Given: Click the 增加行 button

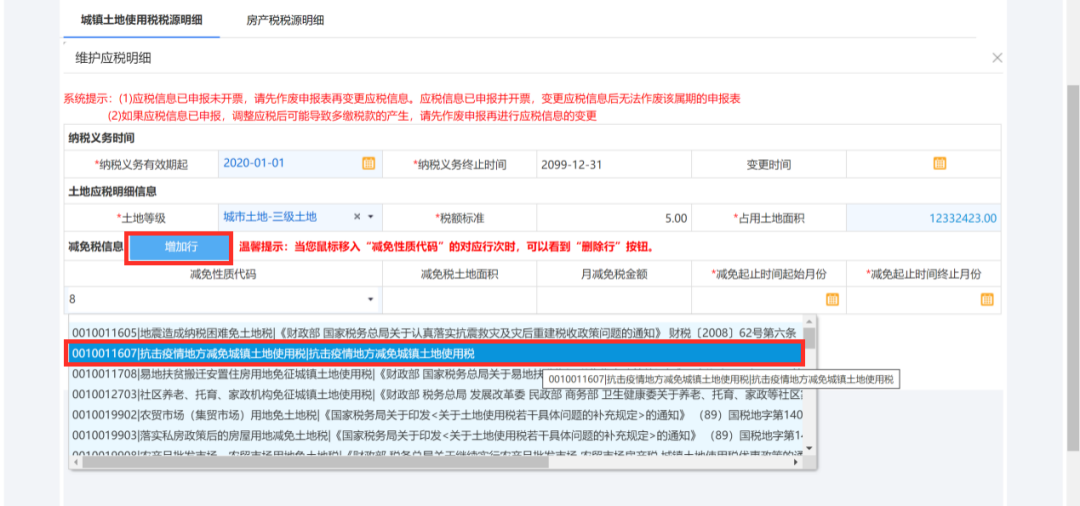Looking at the screenshot, I should [x=178, y=249].
